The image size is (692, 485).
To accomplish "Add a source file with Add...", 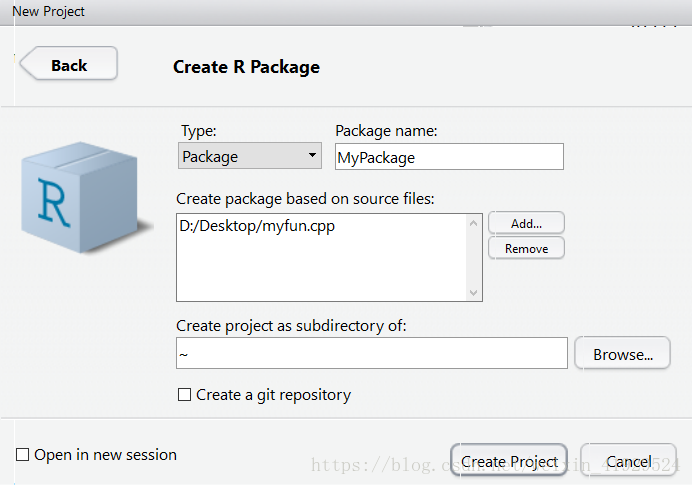I will pos(526,223).
